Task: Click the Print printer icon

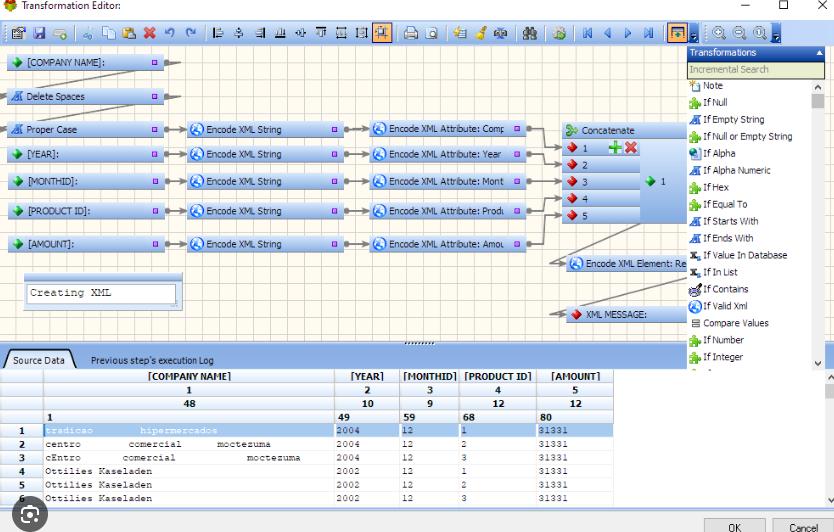Action: coord(410,33)
